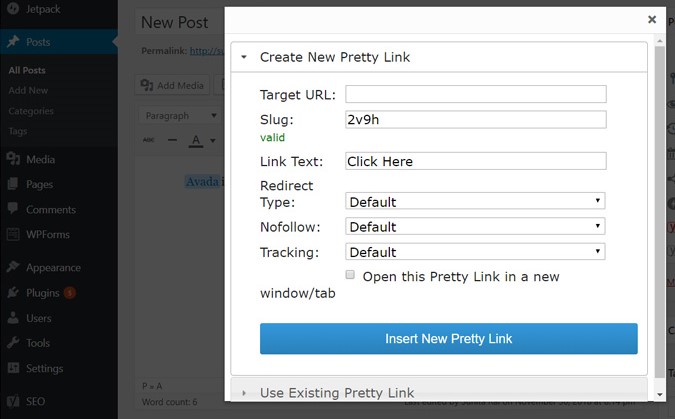
Task: Click the Target URL input field
Action: coord(475,95)
